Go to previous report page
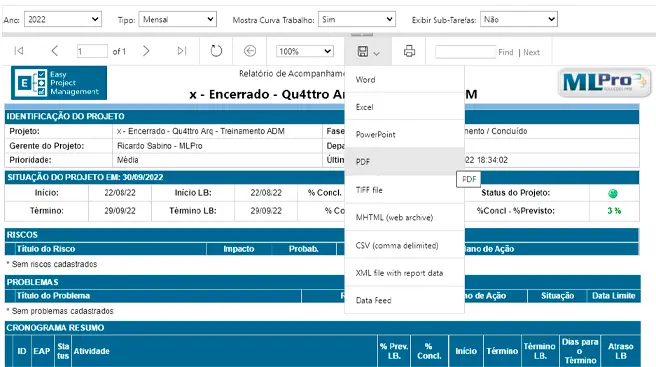The width and height of the screenshot is (656, 367). click(54, 51)
